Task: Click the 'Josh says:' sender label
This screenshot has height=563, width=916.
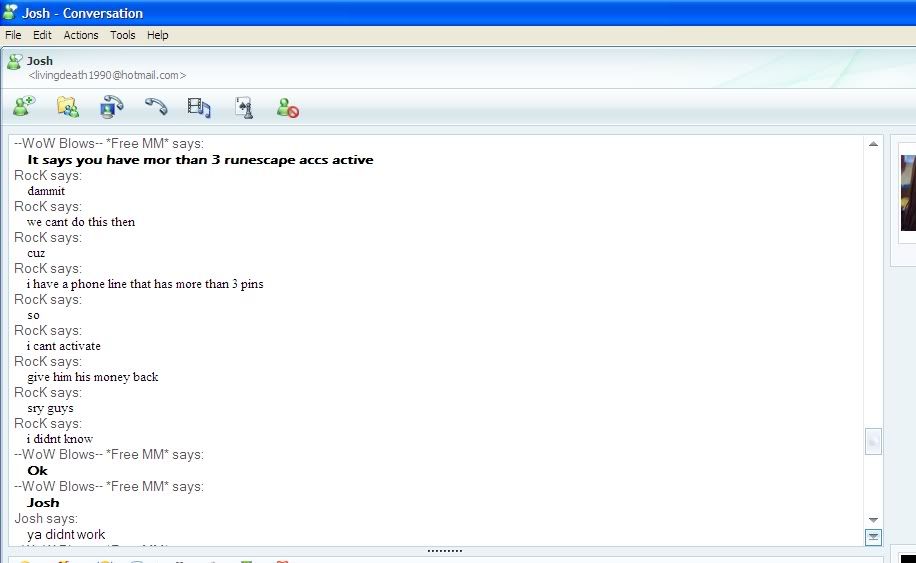Action: (x=46, y=519)
